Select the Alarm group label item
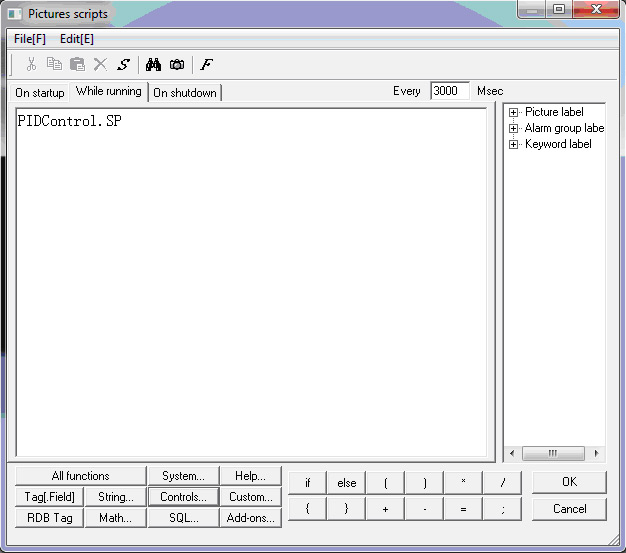626x553 pixels. pyautogui.click(x=564, y=128)
